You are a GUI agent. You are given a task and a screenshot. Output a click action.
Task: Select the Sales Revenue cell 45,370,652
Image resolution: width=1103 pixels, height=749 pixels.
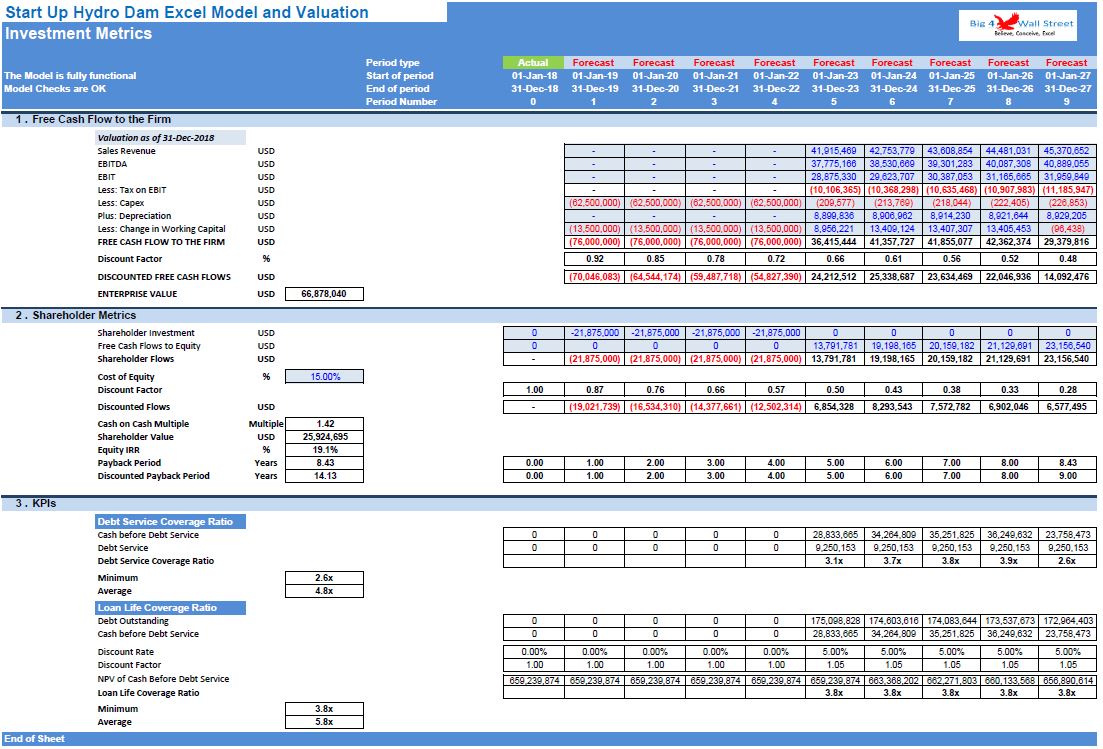(1067, 151)
